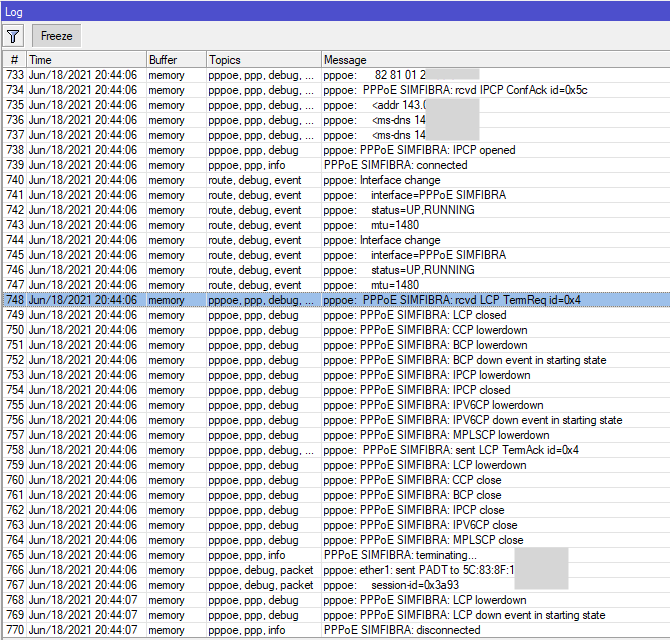Select row 739 PPPoE SIMFIBRA: connected
The height and width of the screenshot is (640, 670).
336,165
